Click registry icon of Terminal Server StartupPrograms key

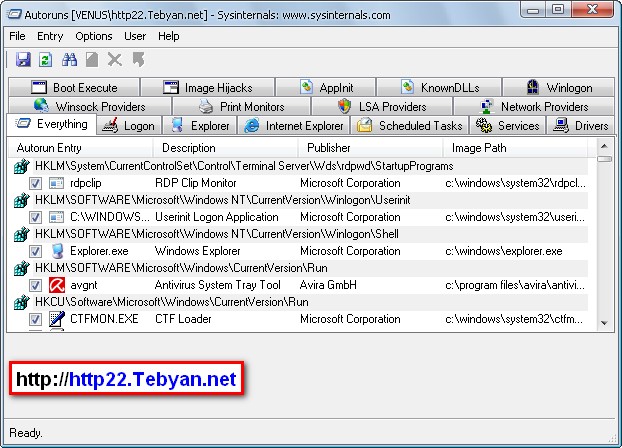[21, 166]
